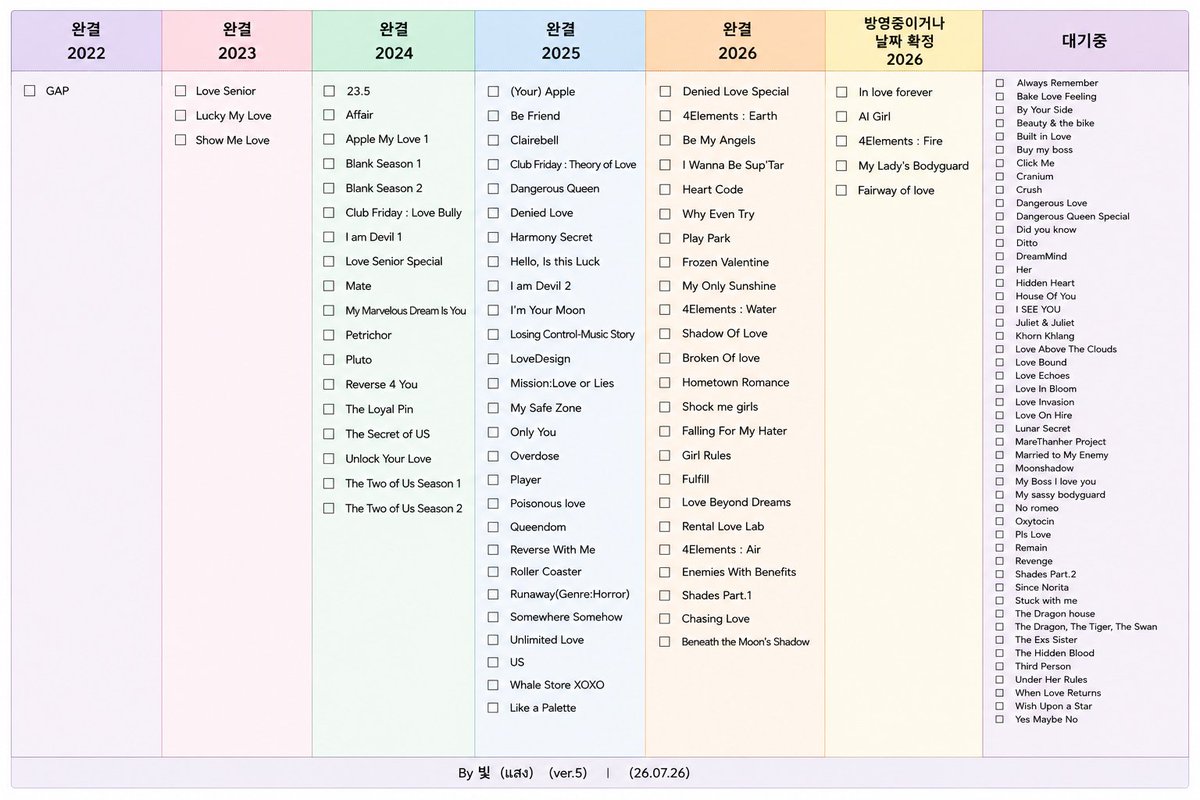Click the 'Club Friday : Love Bully' title
Image resolution: width=1200 pixels, height=800 pixels.
(404, 212)
